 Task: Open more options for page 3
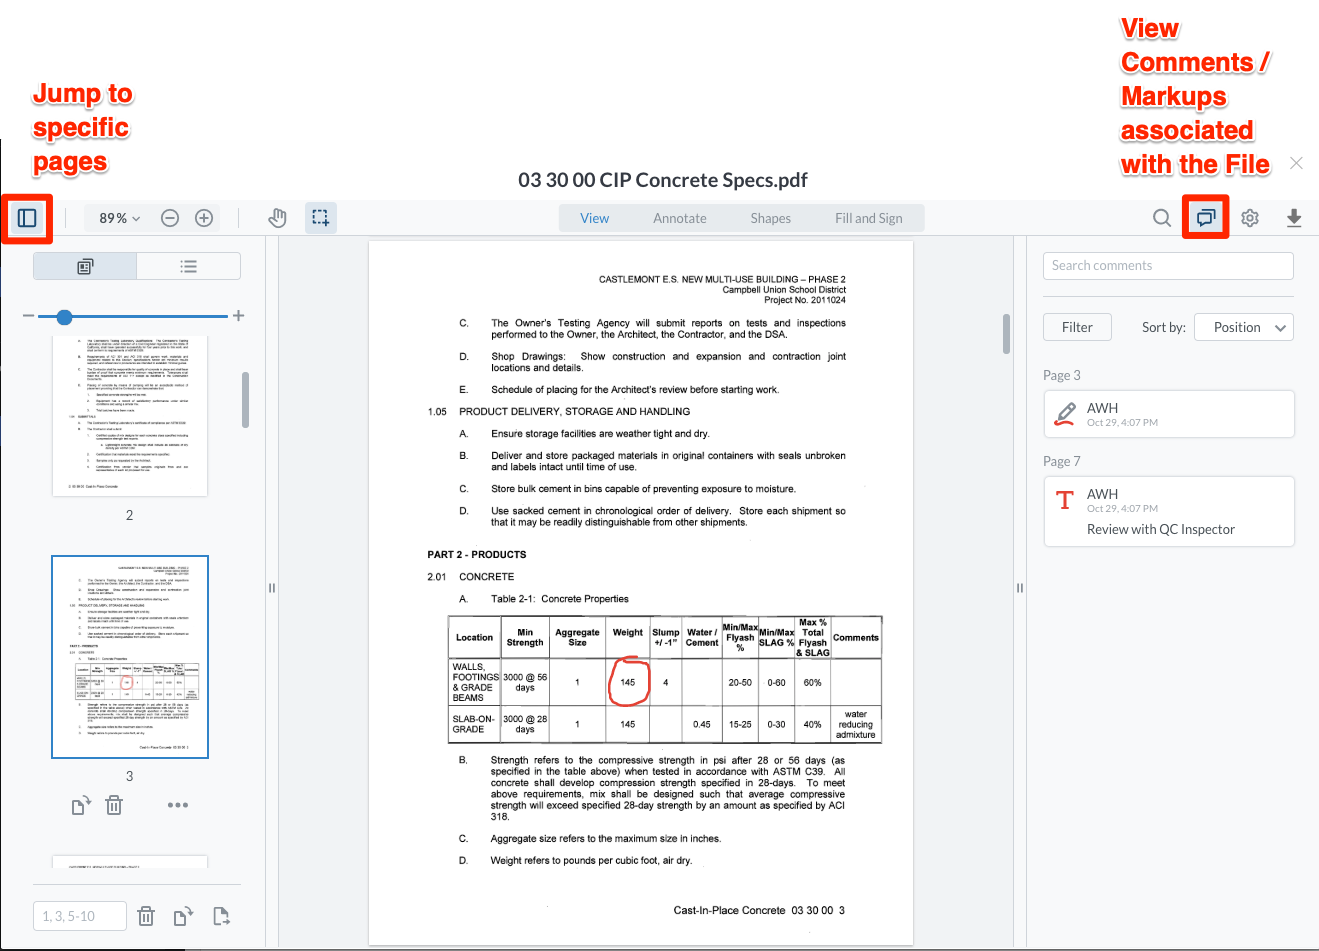click(178, 805)
